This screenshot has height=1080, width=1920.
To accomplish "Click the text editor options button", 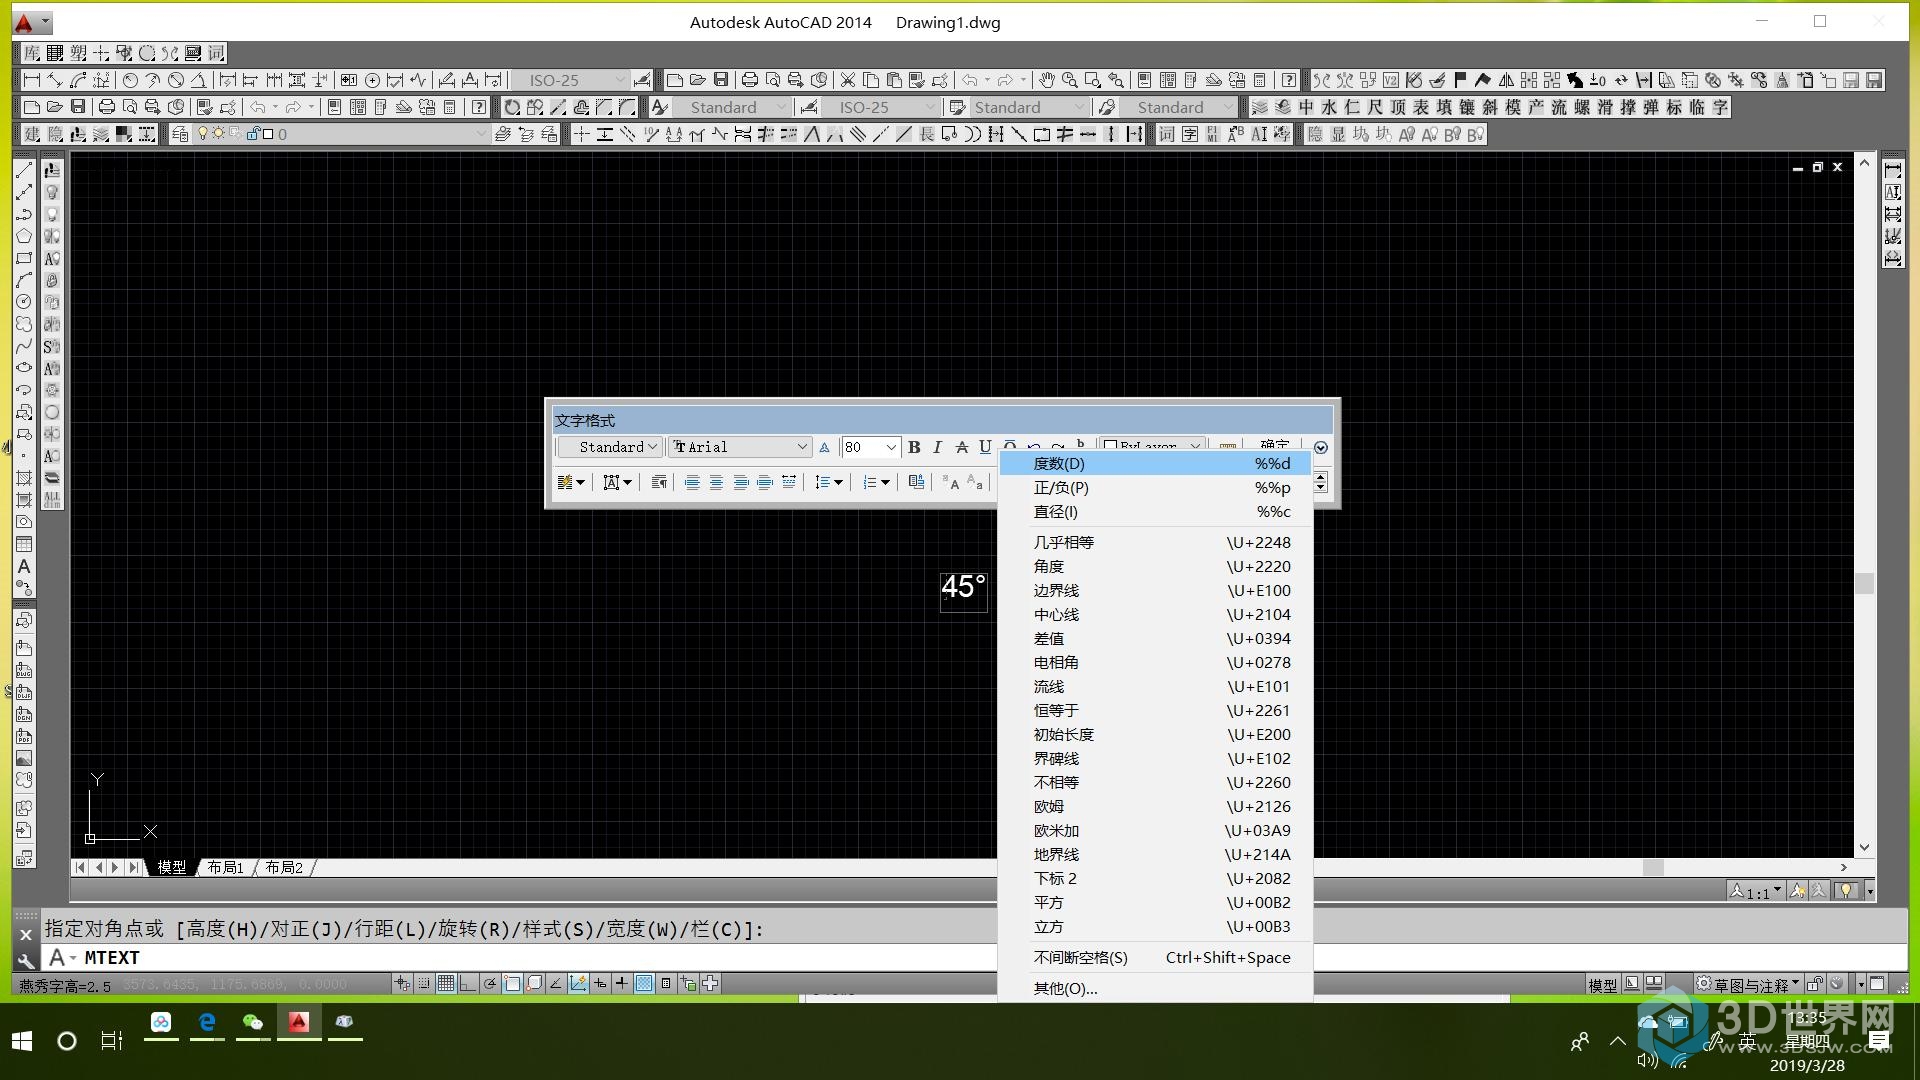I will [x=1321, y=447].
